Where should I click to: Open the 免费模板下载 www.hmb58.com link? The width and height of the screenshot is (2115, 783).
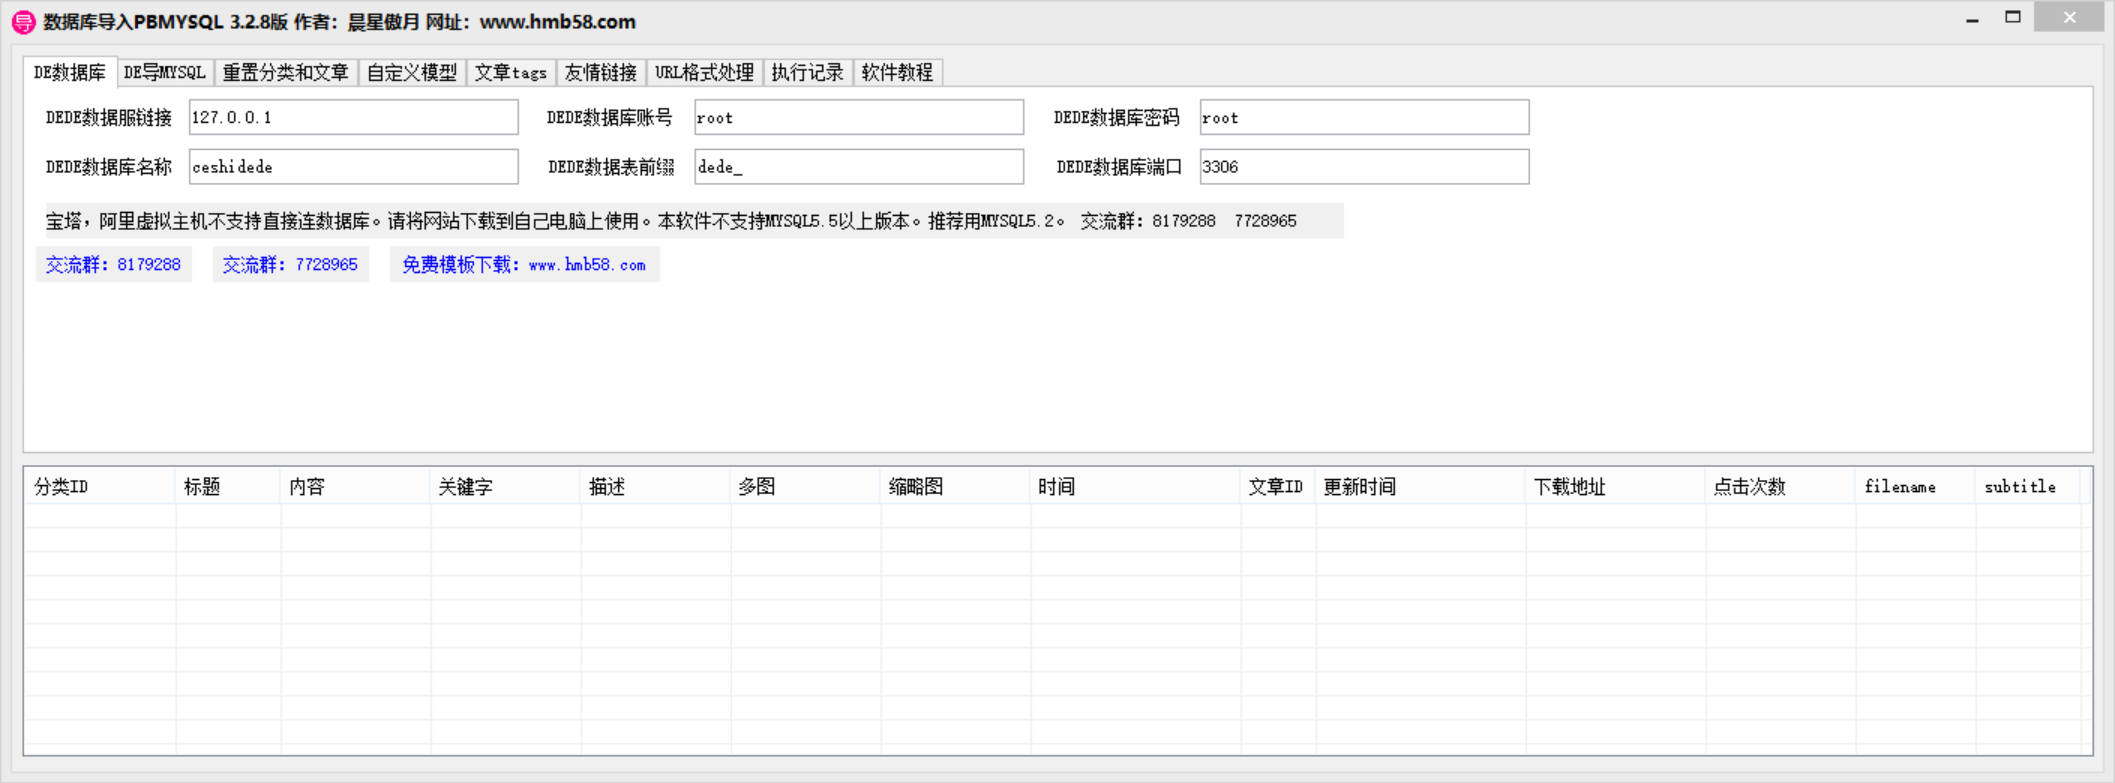pyautogui.click(x=525, y=265)
